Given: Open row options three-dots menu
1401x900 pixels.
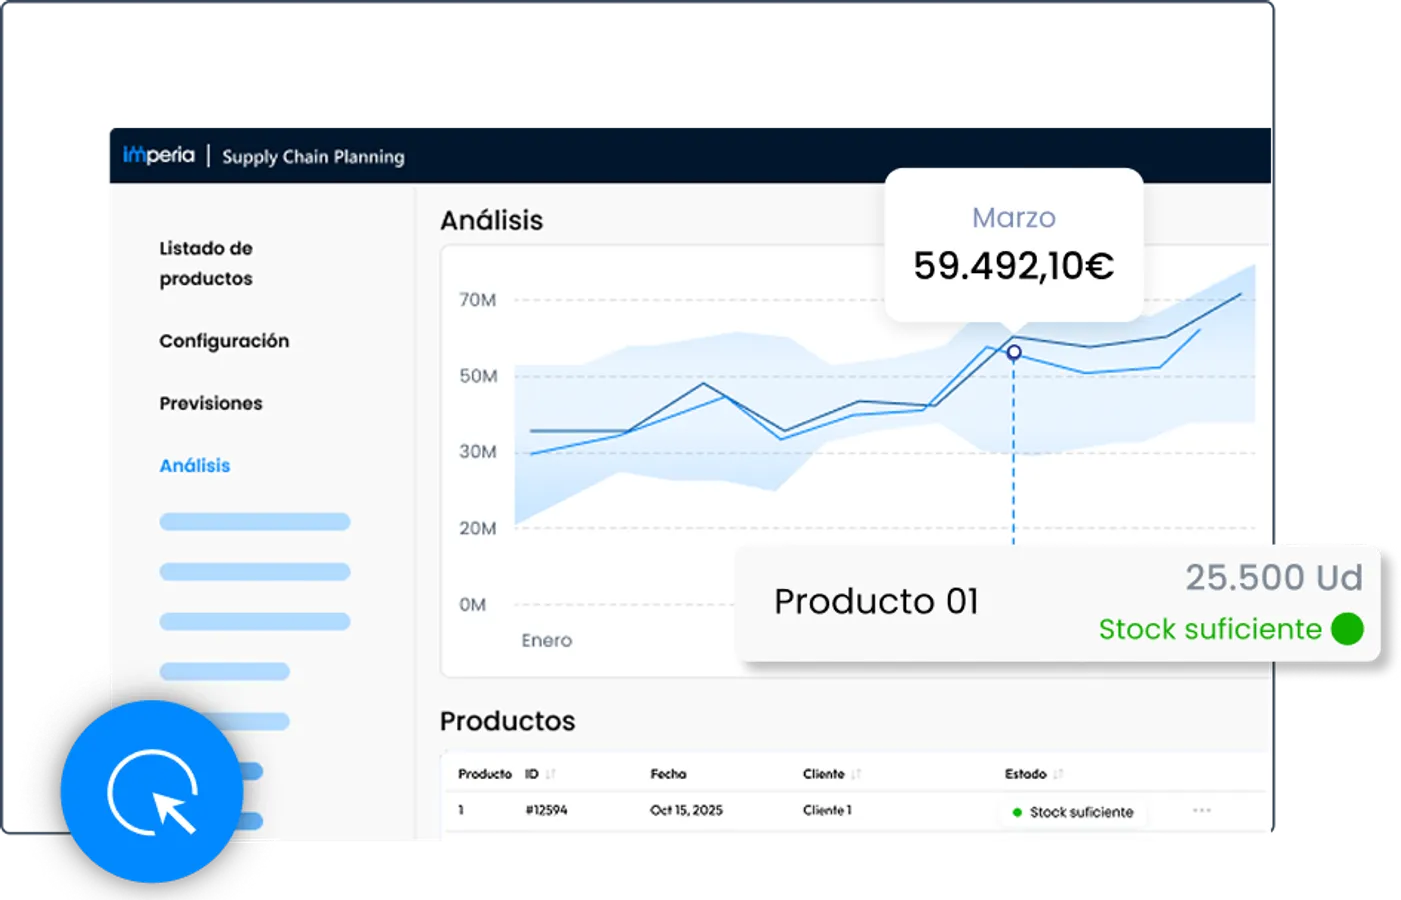Looking at the screenshot, I should 1202,811.
